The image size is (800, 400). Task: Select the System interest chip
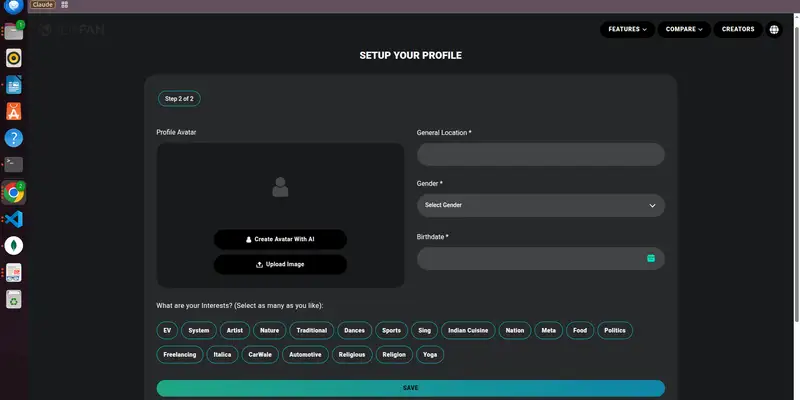click(198, 331)
